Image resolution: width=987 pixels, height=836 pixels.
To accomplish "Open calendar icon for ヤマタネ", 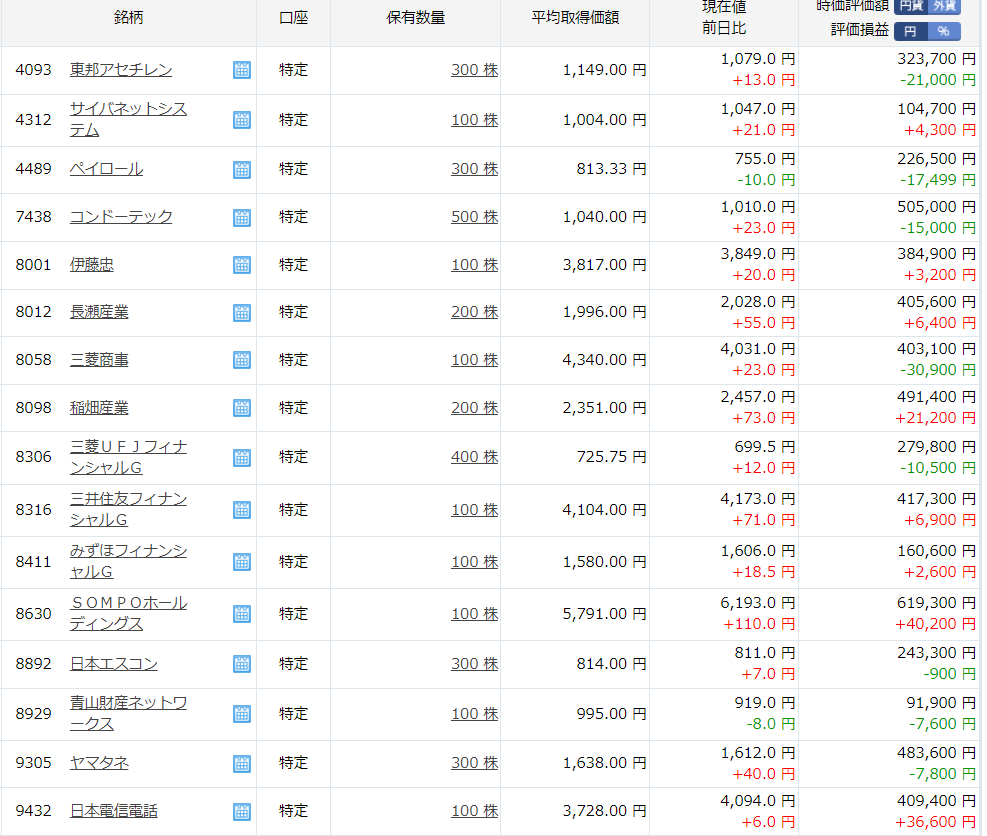I will click(x=242, y=764).
